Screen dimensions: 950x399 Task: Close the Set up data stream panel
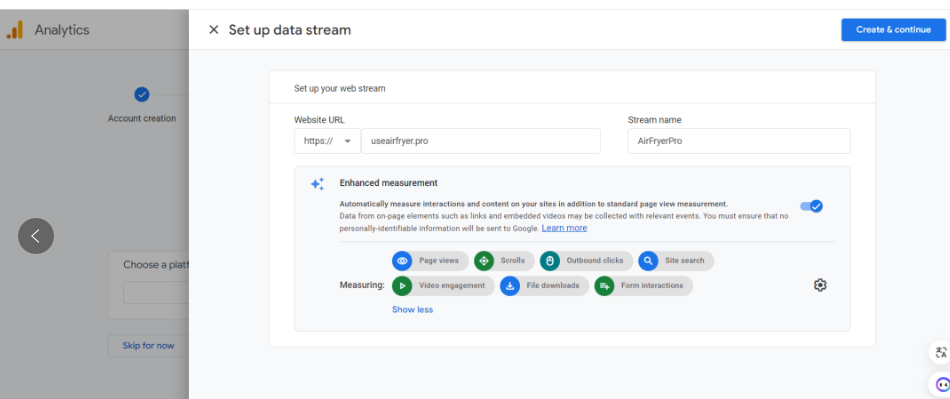(x=213, y=30)
